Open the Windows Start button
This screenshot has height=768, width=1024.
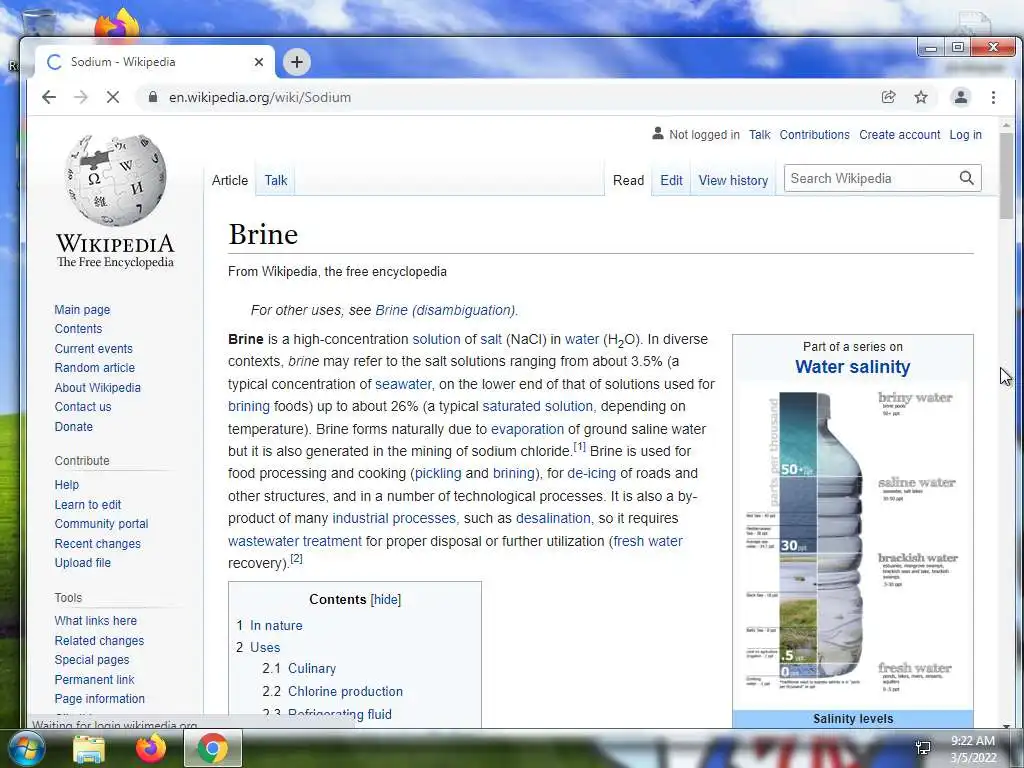(x=26, y=748)
